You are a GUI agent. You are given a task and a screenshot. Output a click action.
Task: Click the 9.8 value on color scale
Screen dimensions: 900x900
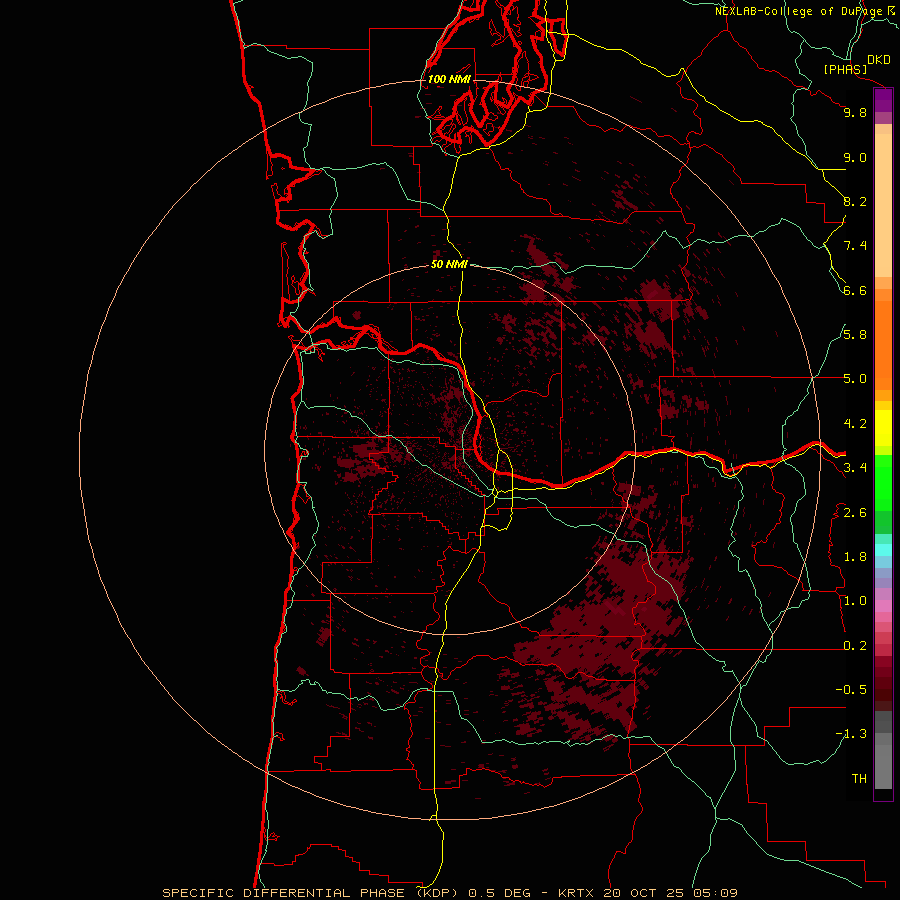pos(855,112)
